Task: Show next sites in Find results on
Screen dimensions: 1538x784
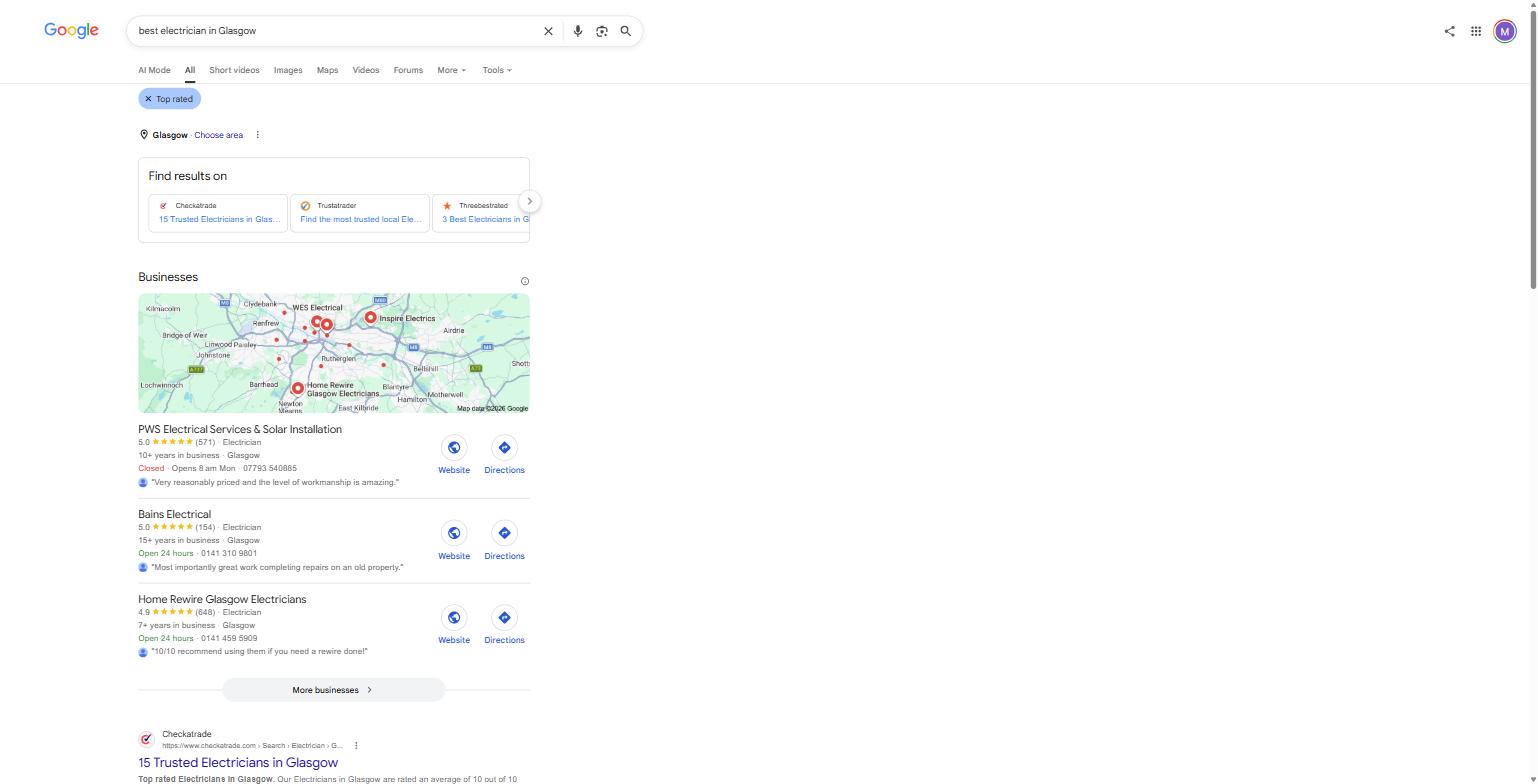Action: point(530,201)
